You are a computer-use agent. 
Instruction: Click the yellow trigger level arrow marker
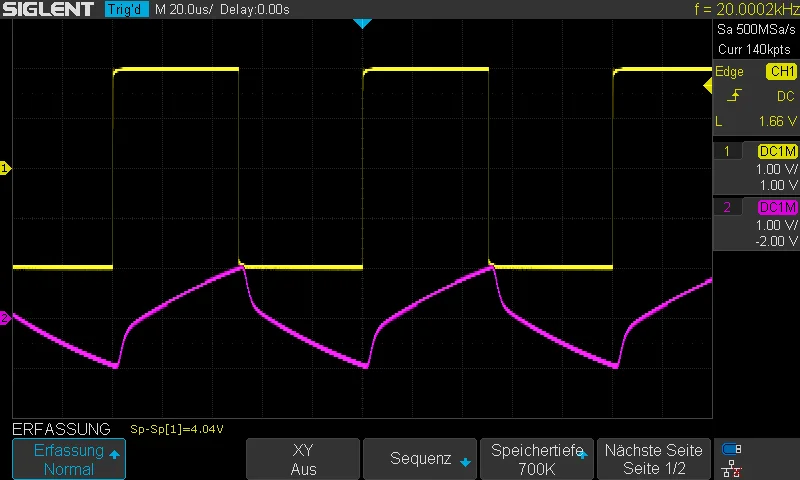pos(708,86)
